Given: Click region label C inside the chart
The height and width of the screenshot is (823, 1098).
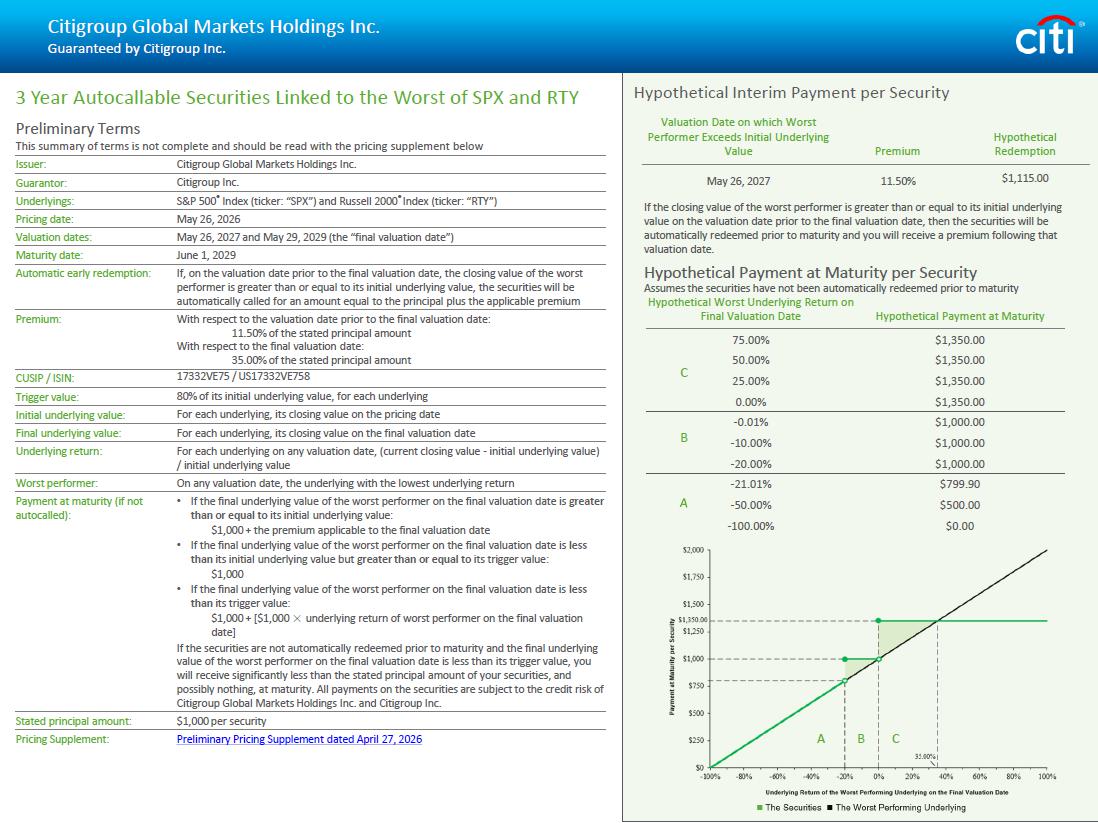Looking at the screenshot, I should click(x=895, y=739).
